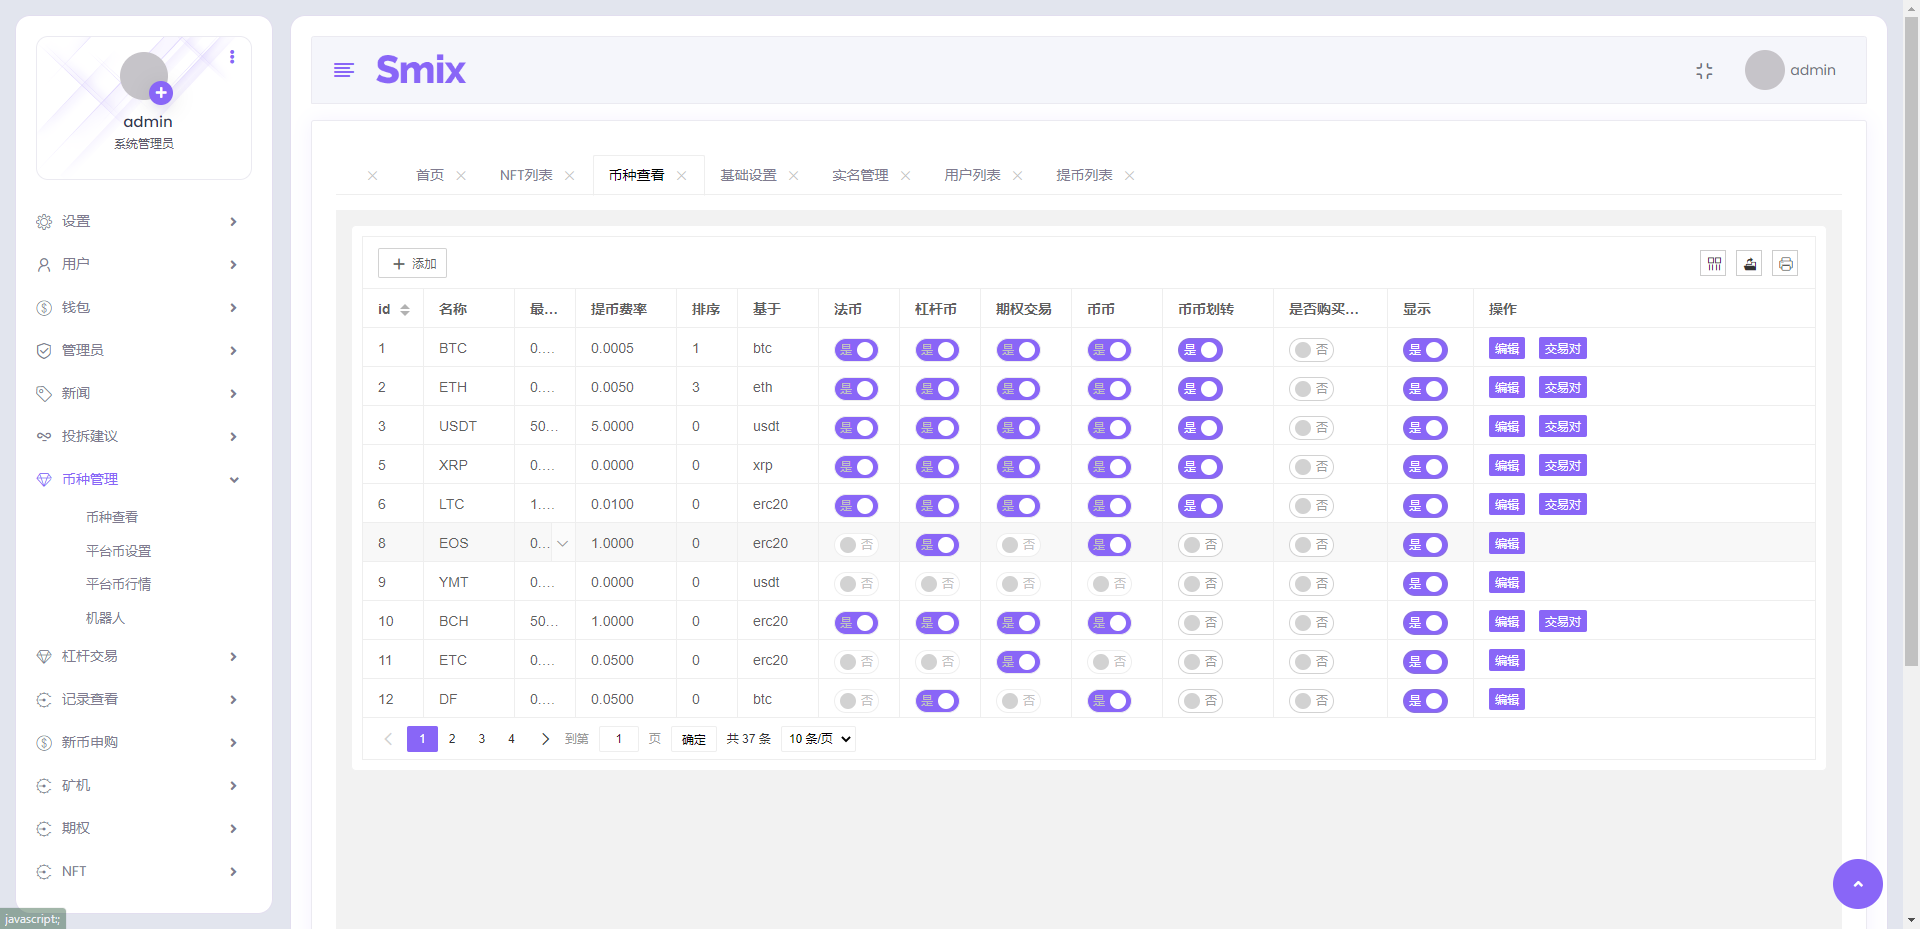Click the print table icon

(x=1786, y=263)
